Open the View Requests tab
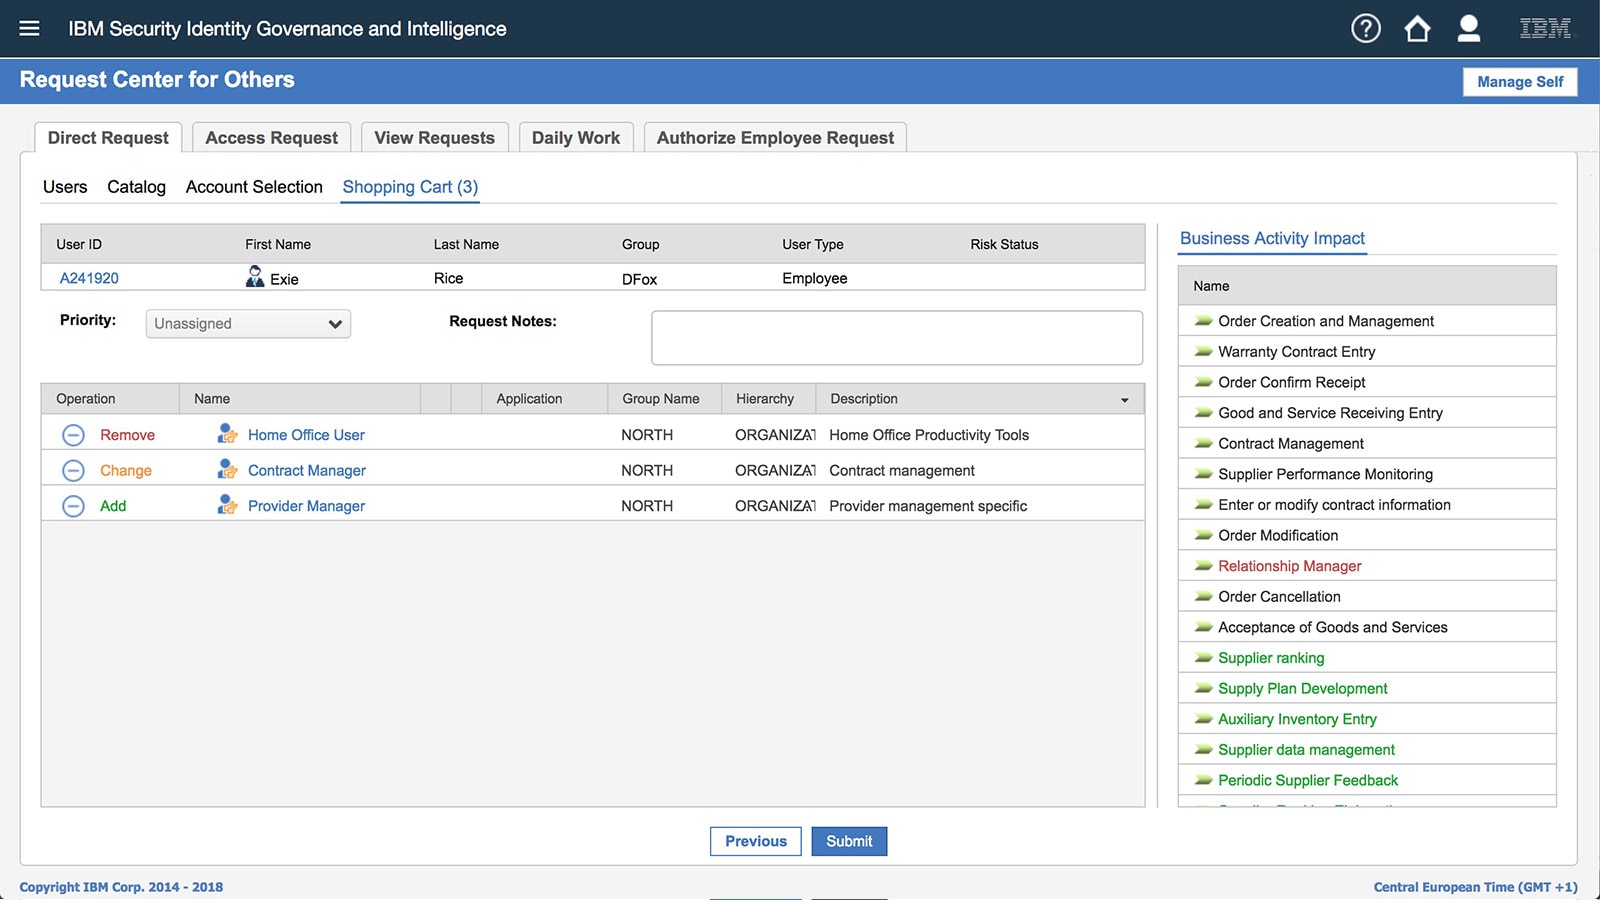The height and width of the screenshot is (900, 1600). click(x=434, y=138)
